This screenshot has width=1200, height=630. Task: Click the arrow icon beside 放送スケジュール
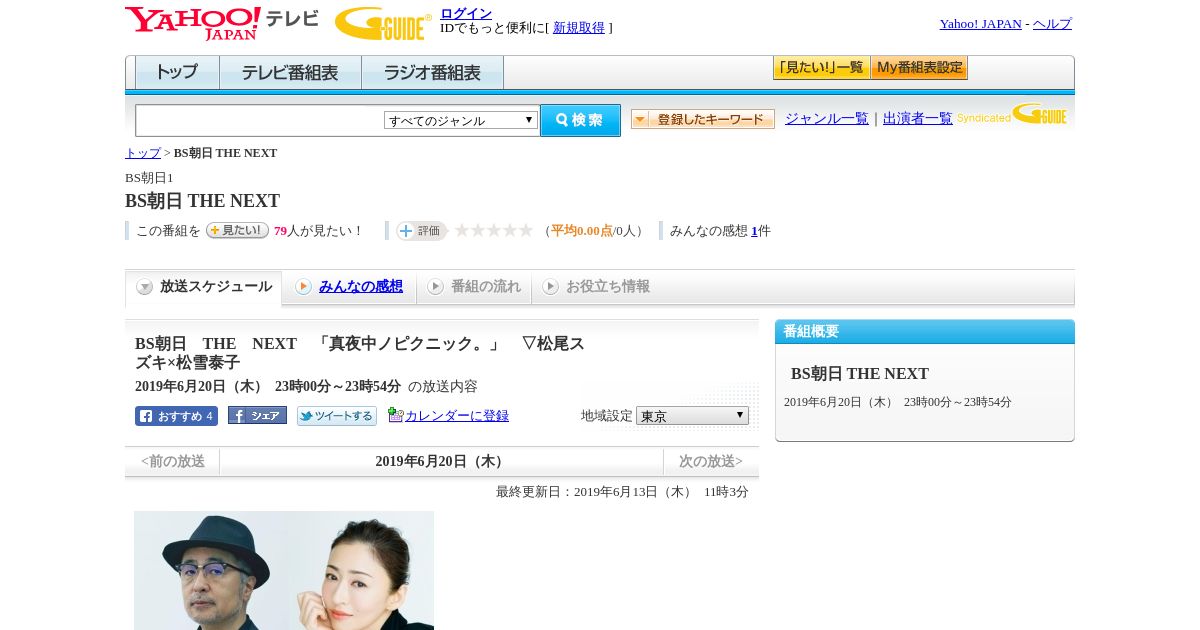click(145, 287)
